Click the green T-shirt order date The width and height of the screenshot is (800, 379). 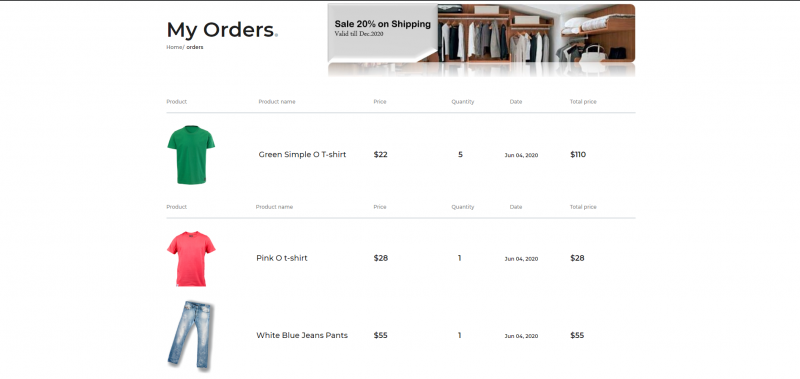tap(521, 155)
